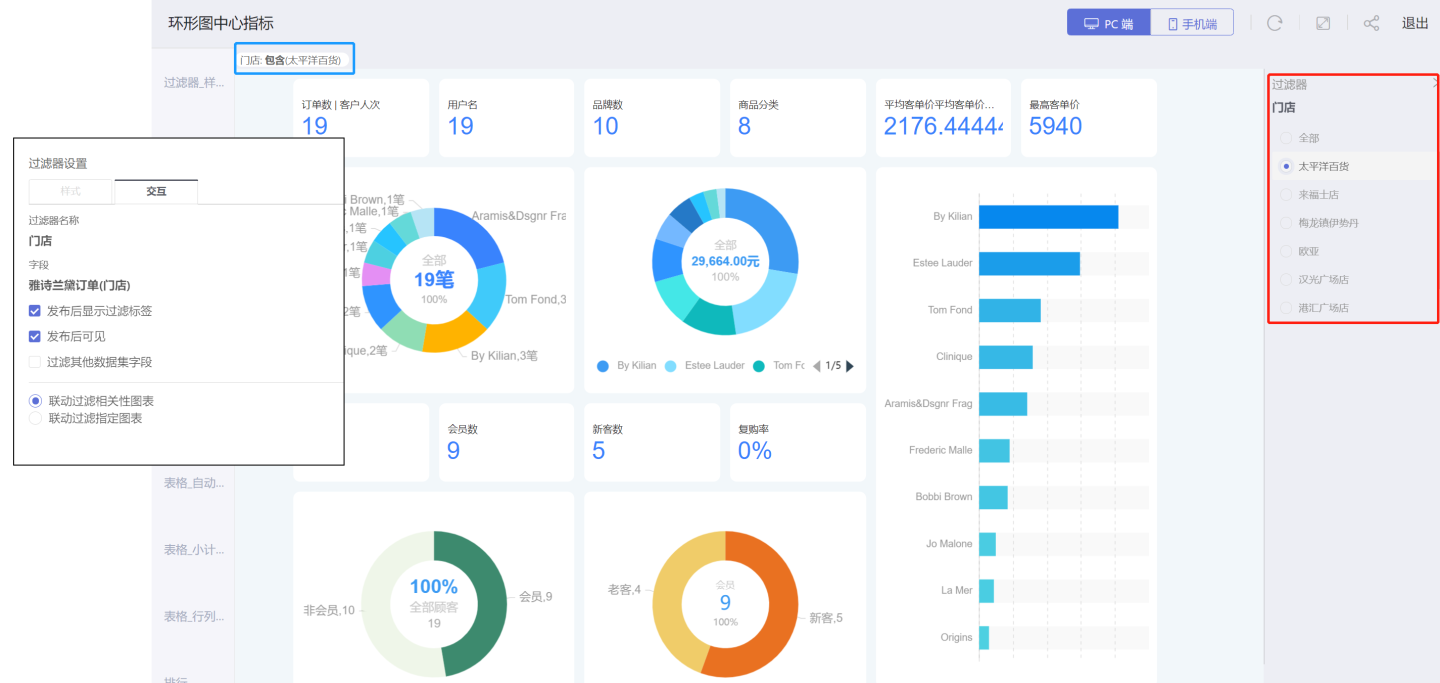The width and height of the screenshot is (1440, 683).
Task: Go to previous legend page arrow
Action: click(x=816, y=366)
